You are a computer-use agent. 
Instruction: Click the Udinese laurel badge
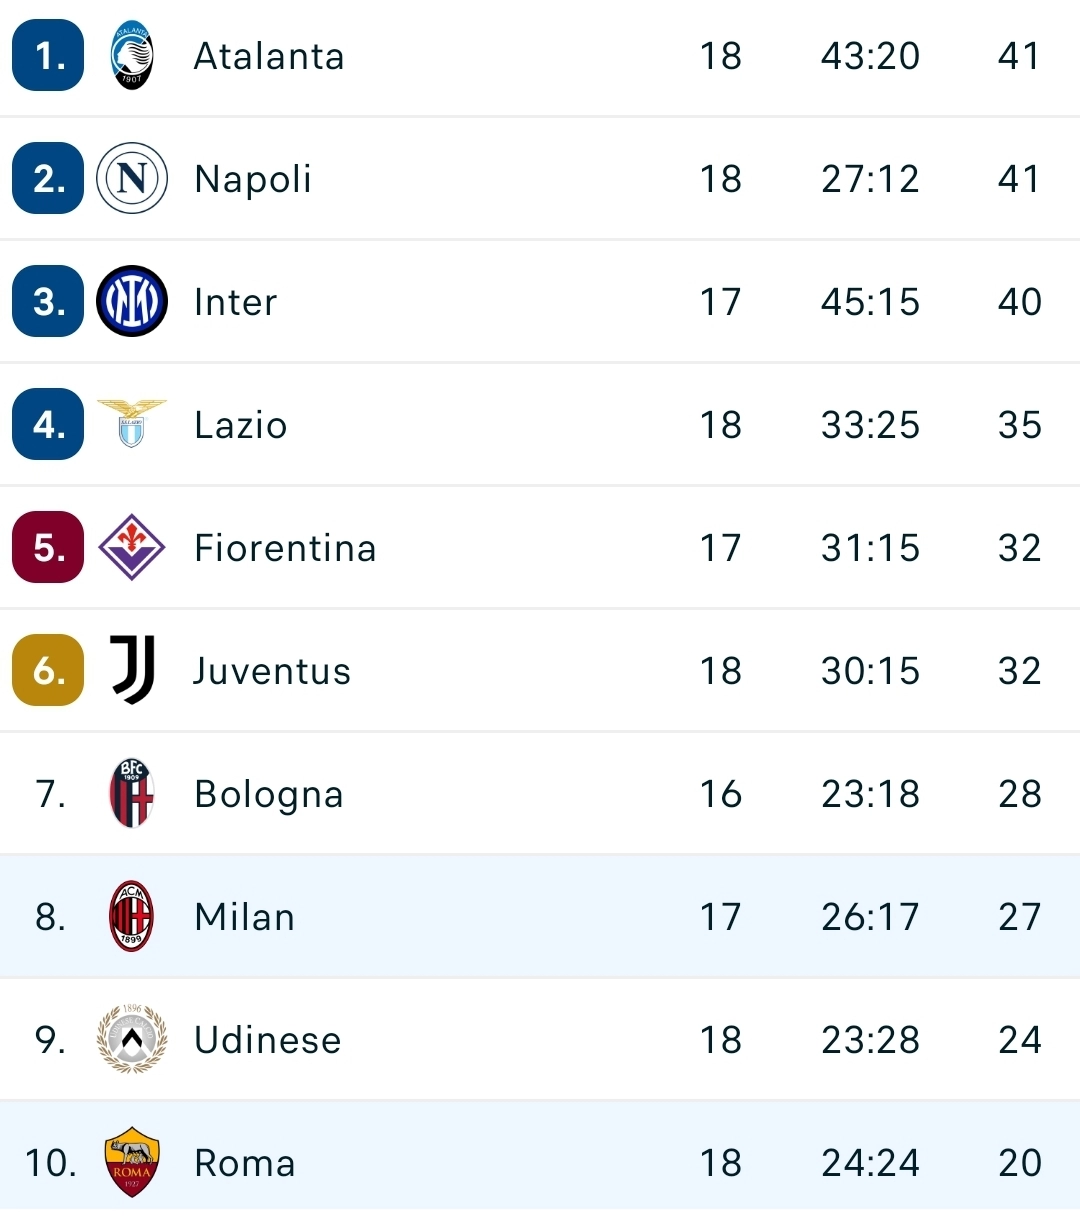(131, 1039)
